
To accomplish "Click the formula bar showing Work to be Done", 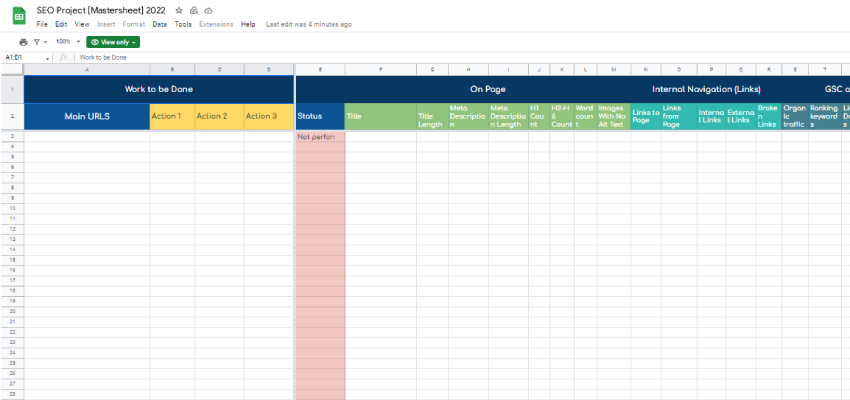I will pos(300,58).
